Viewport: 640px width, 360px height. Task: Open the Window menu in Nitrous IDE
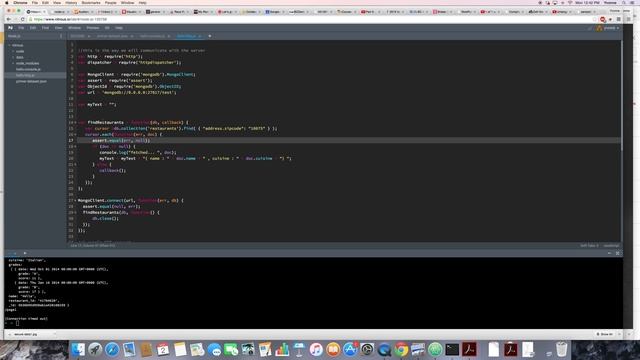click(x=74, y=28)
